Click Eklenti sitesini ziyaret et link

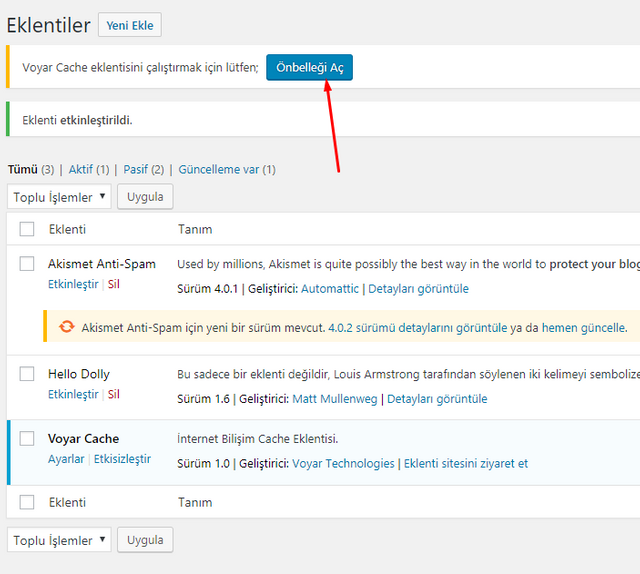coord(466,464)
